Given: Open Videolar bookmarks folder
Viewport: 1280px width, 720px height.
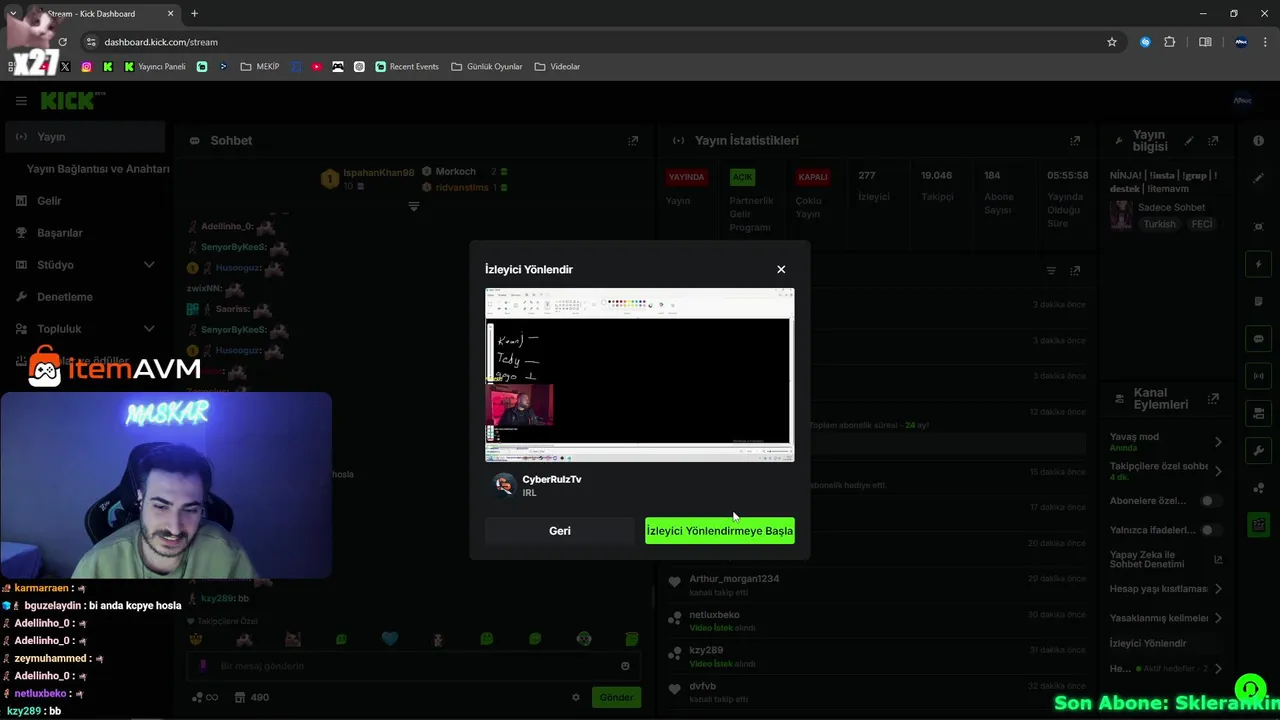Looking at the screenshot, I should point(557,67).
